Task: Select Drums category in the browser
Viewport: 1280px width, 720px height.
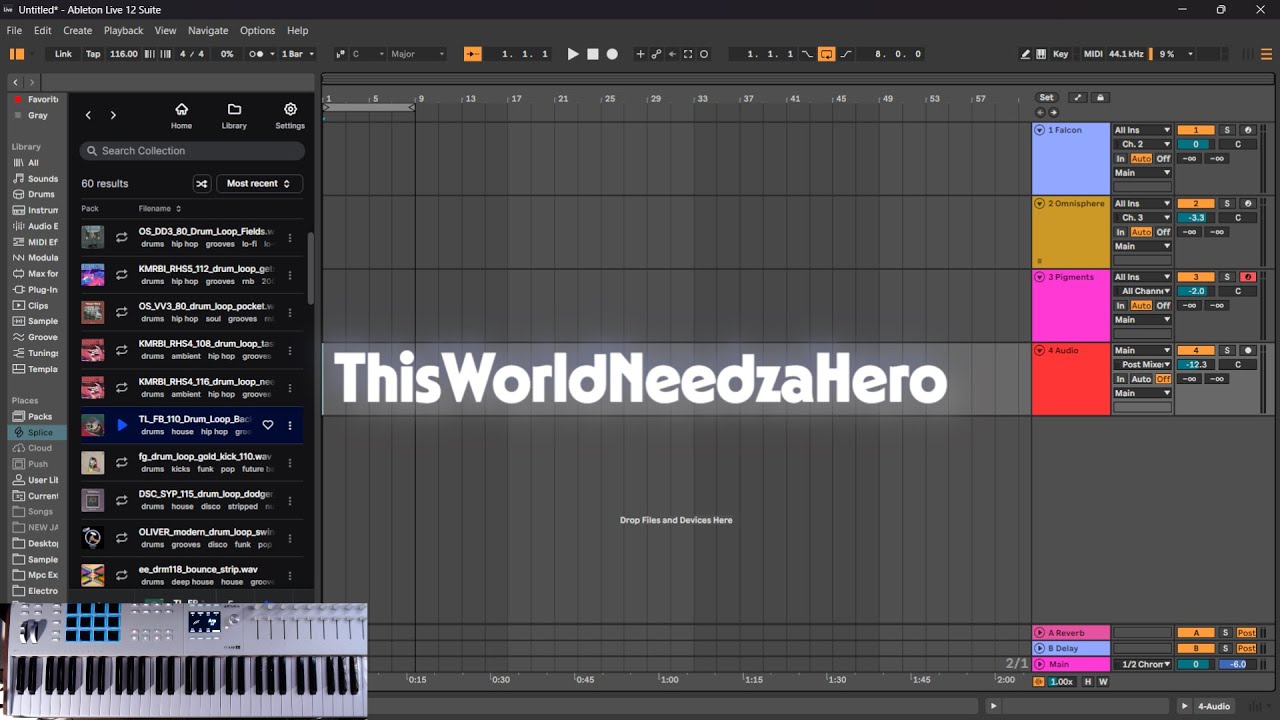Action: pyautogui.click(x=40, y=195)
